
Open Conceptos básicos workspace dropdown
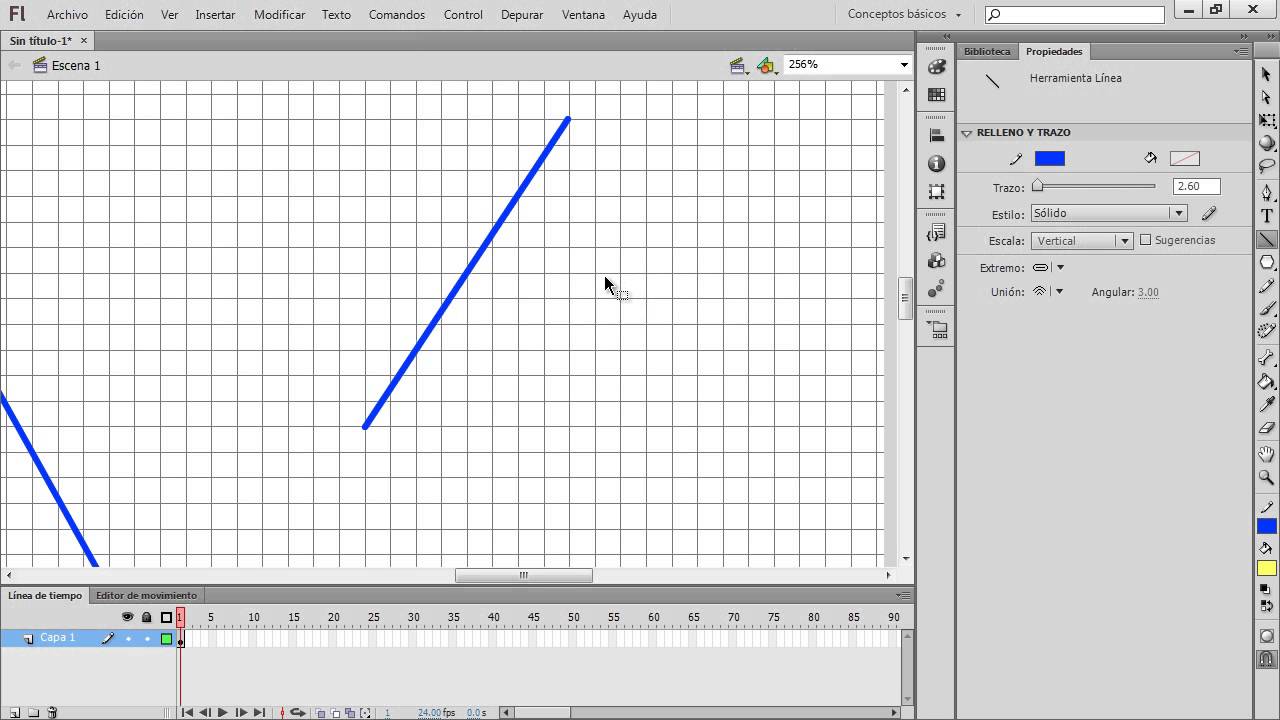[x=904, y=14]
